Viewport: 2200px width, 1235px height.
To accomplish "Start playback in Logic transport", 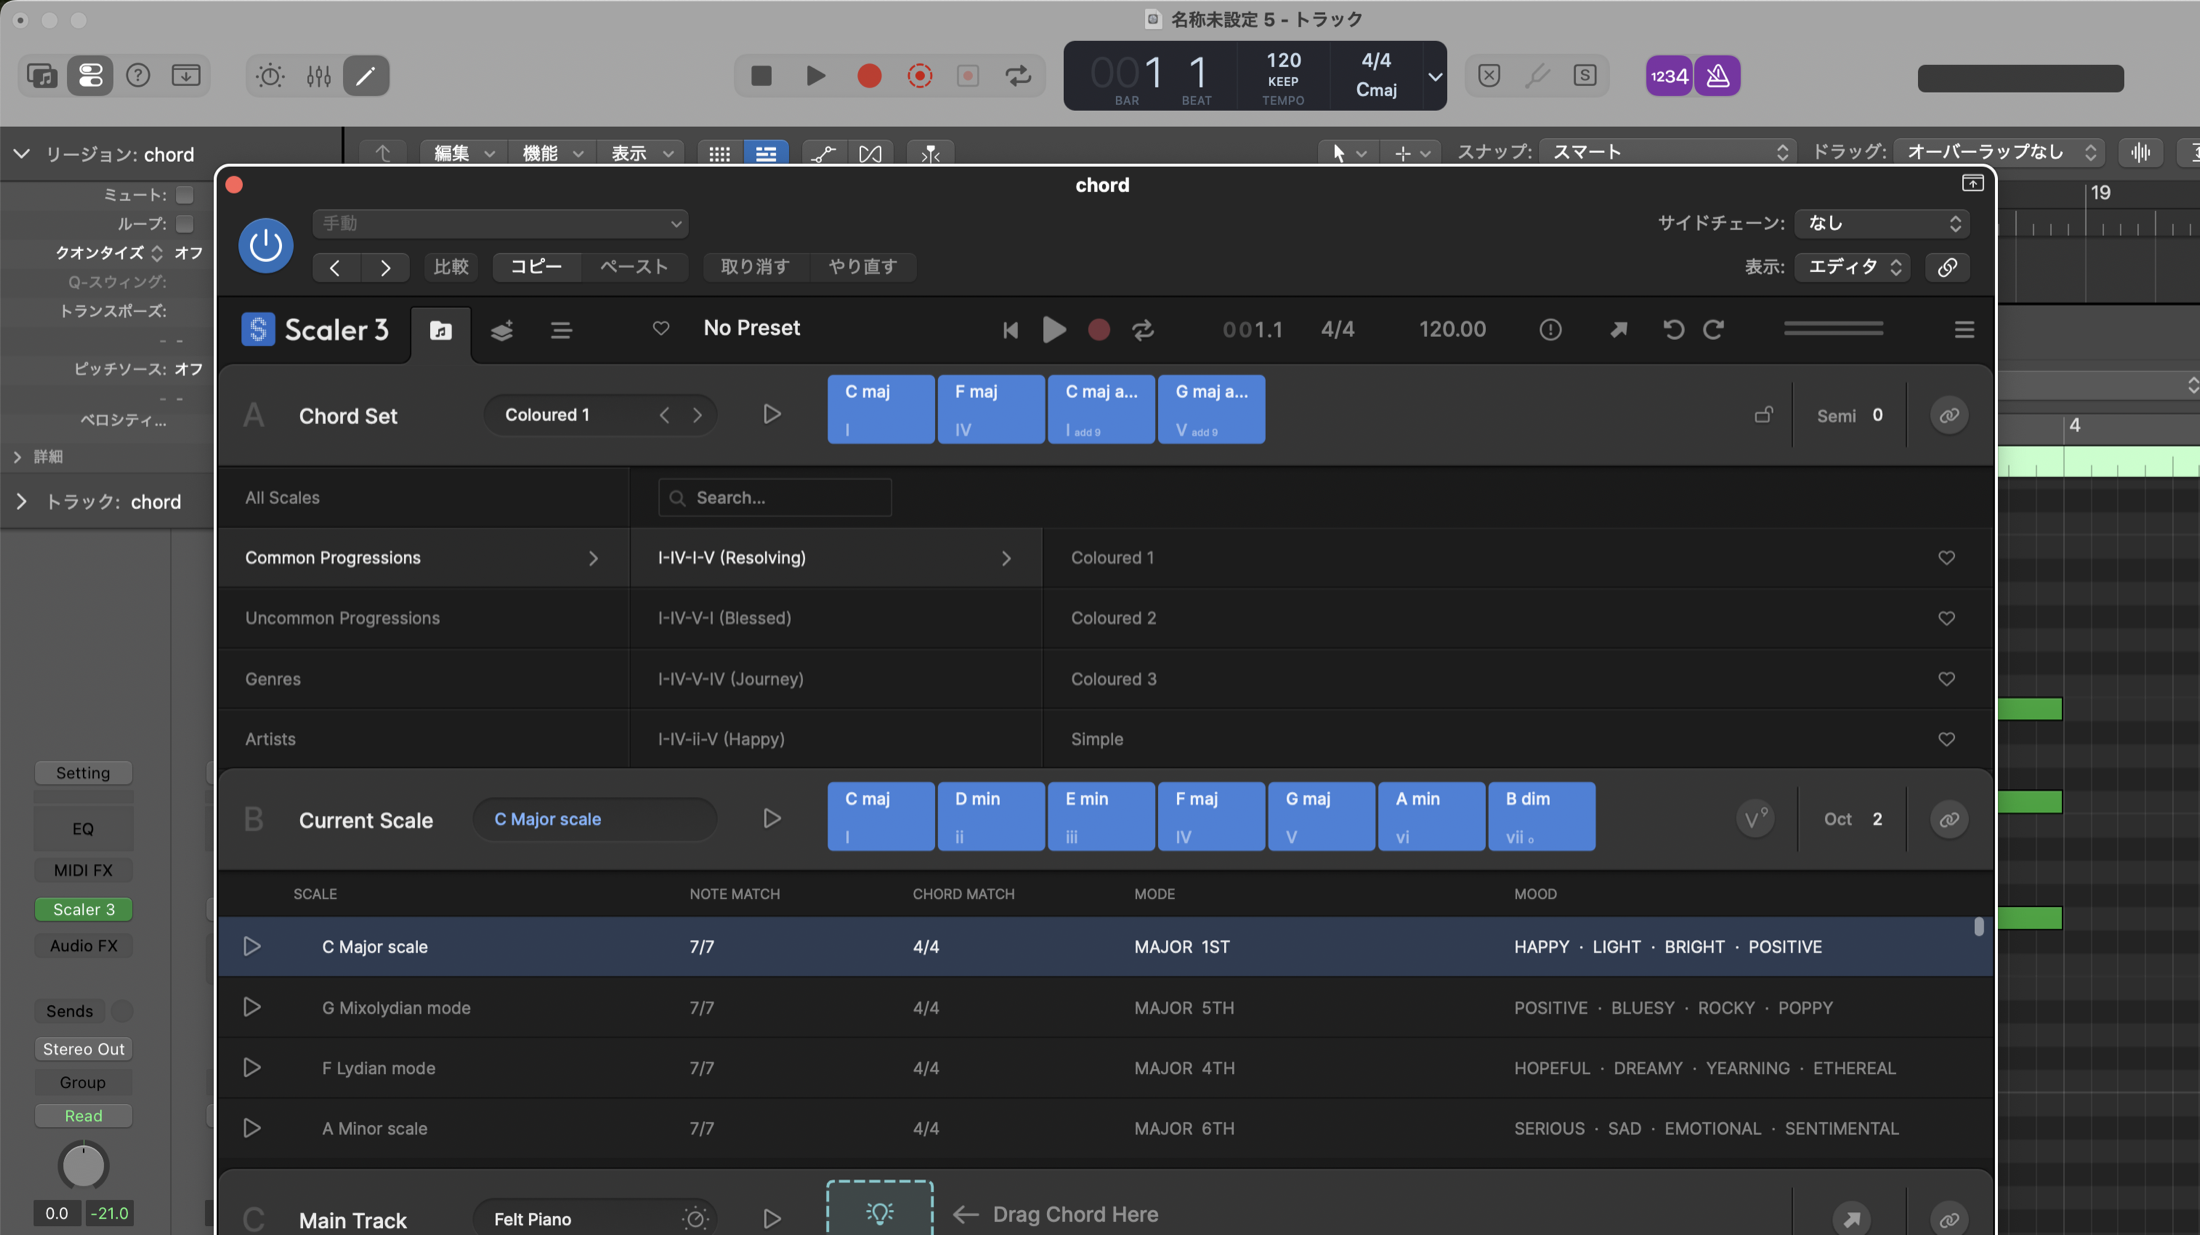I will tap(815, 76).
